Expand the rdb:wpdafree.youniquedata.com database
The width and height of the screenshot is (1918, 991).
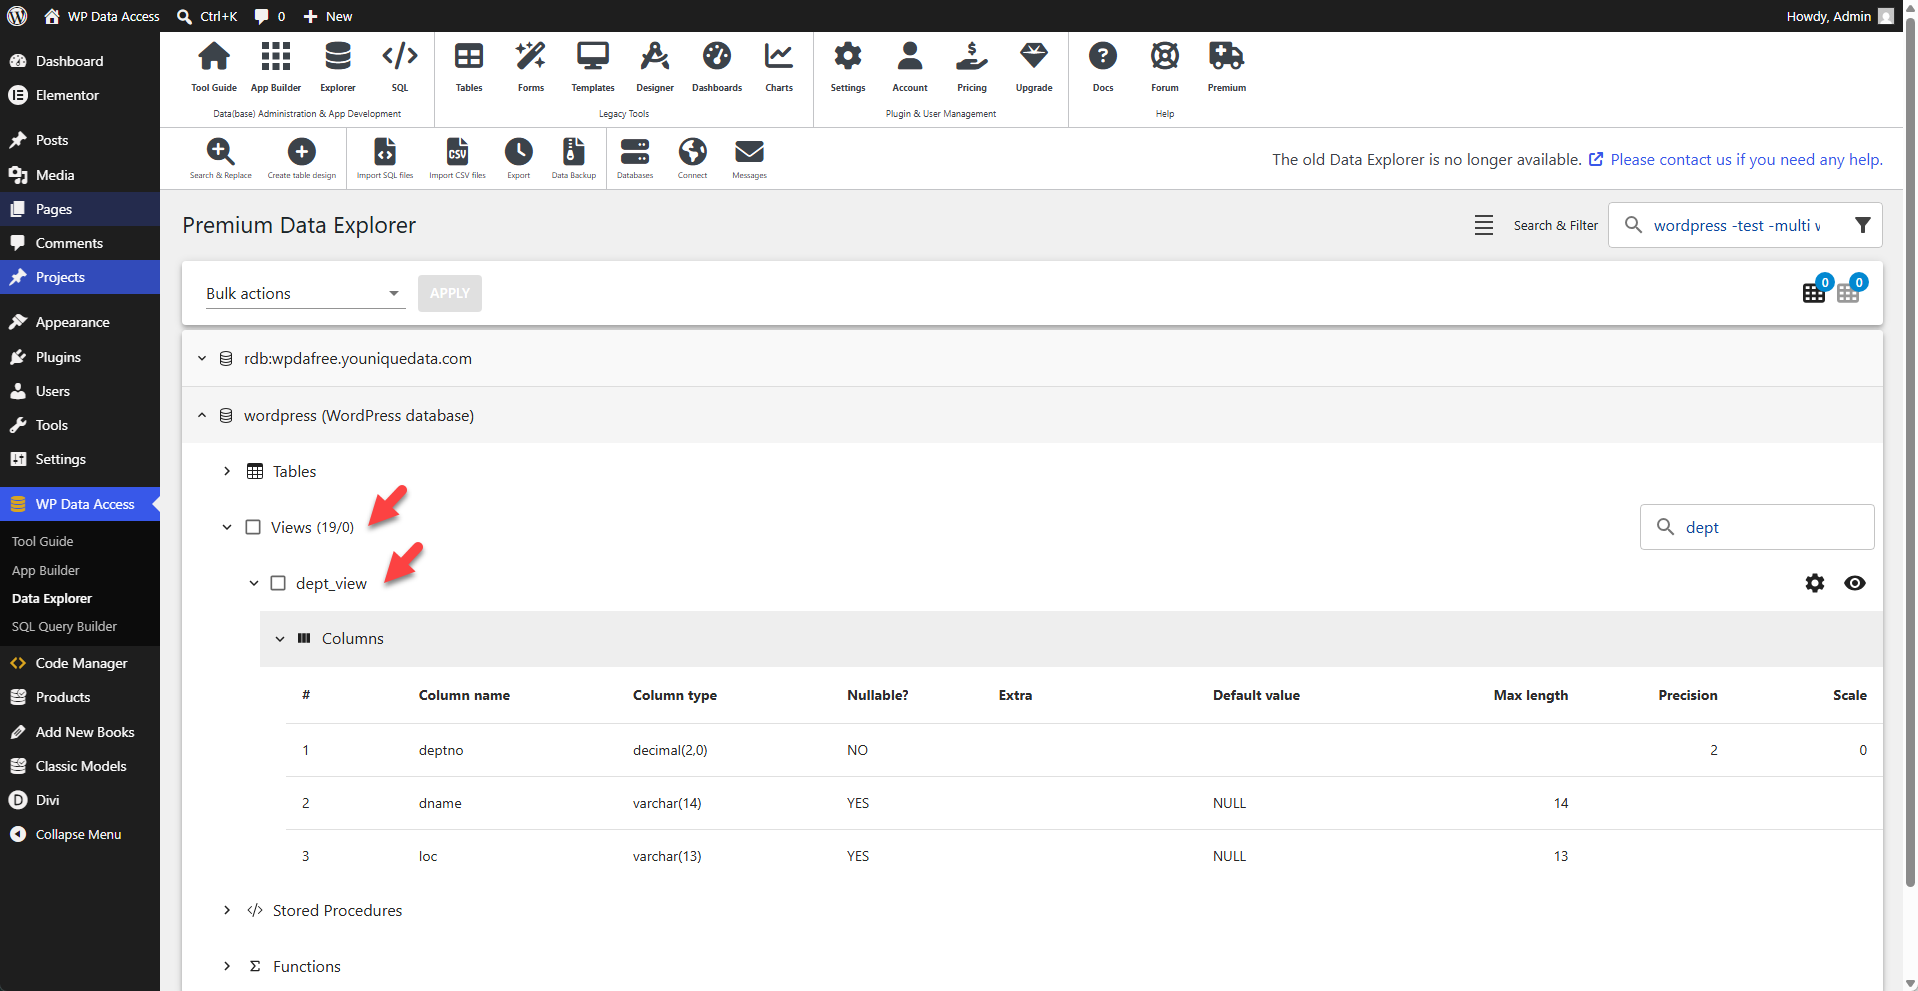click(x=202, y=358)
